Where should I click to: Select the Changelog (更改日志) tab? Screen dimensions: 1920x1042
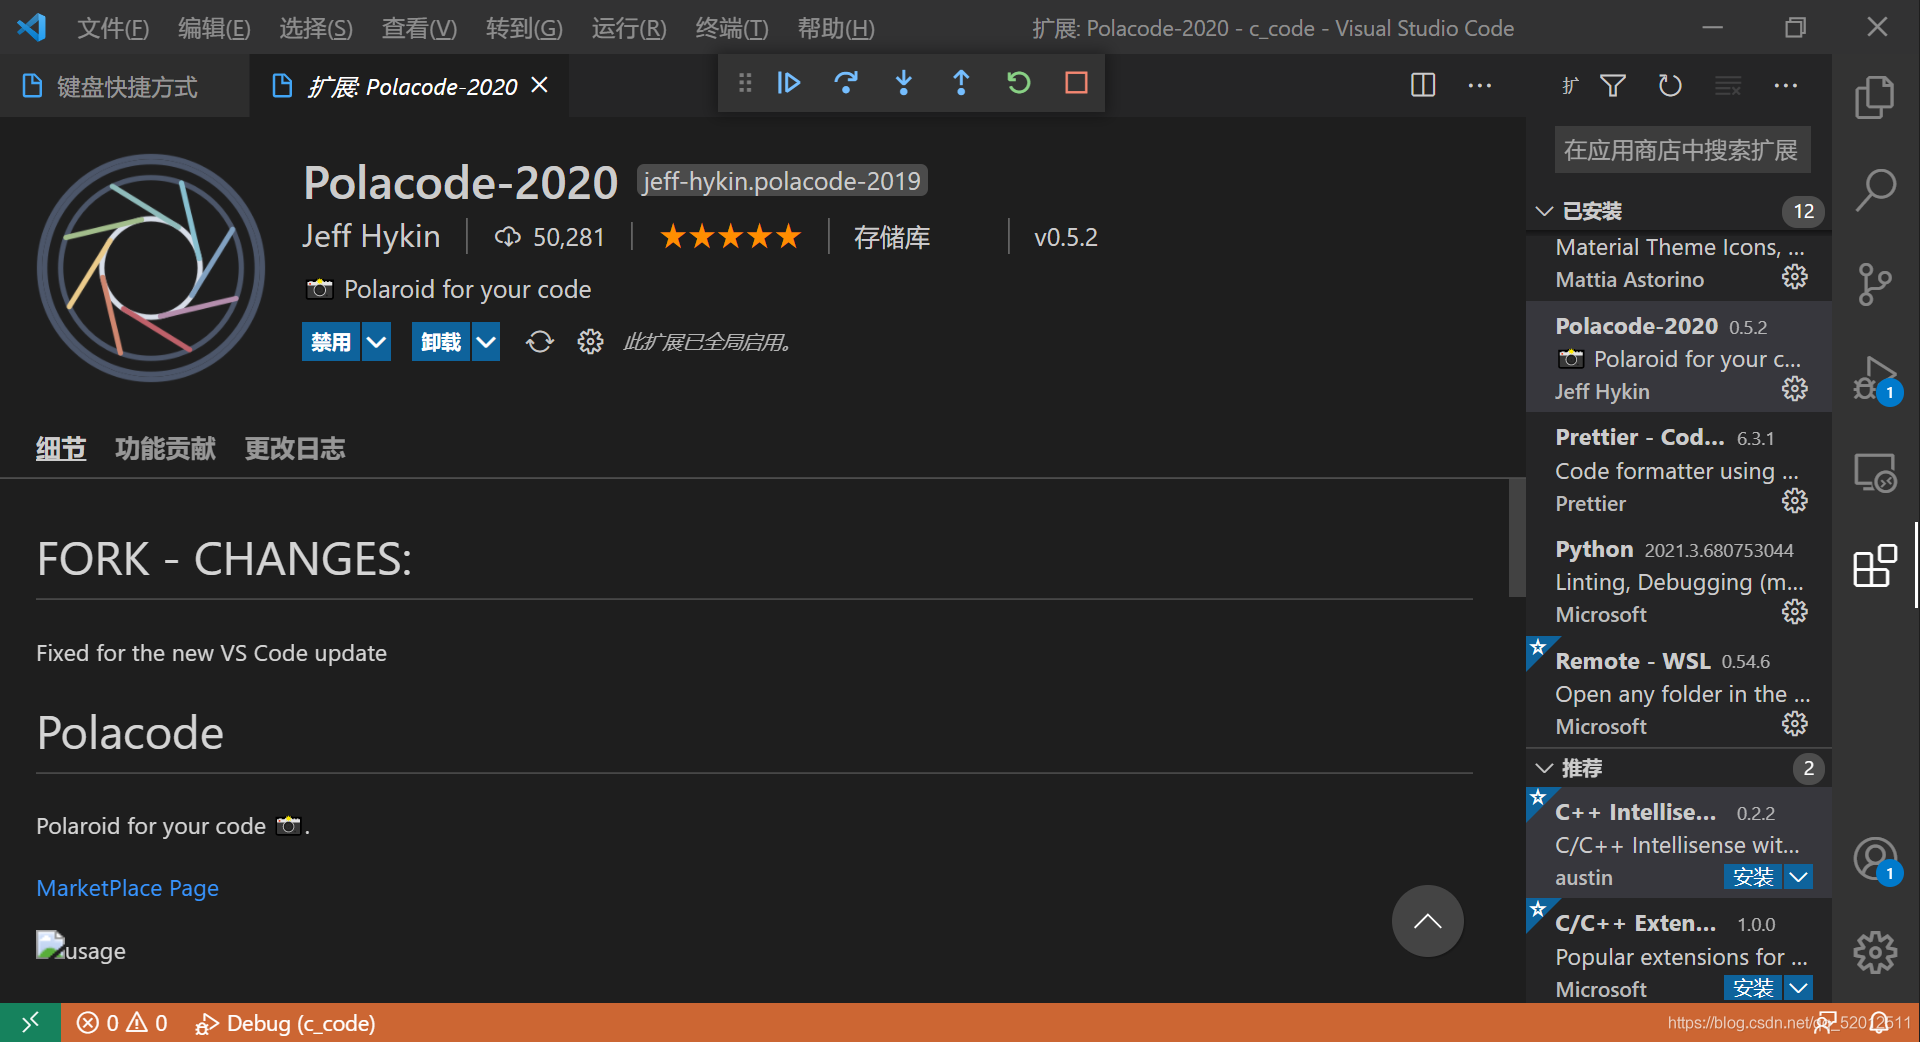[x=295, y=448]
